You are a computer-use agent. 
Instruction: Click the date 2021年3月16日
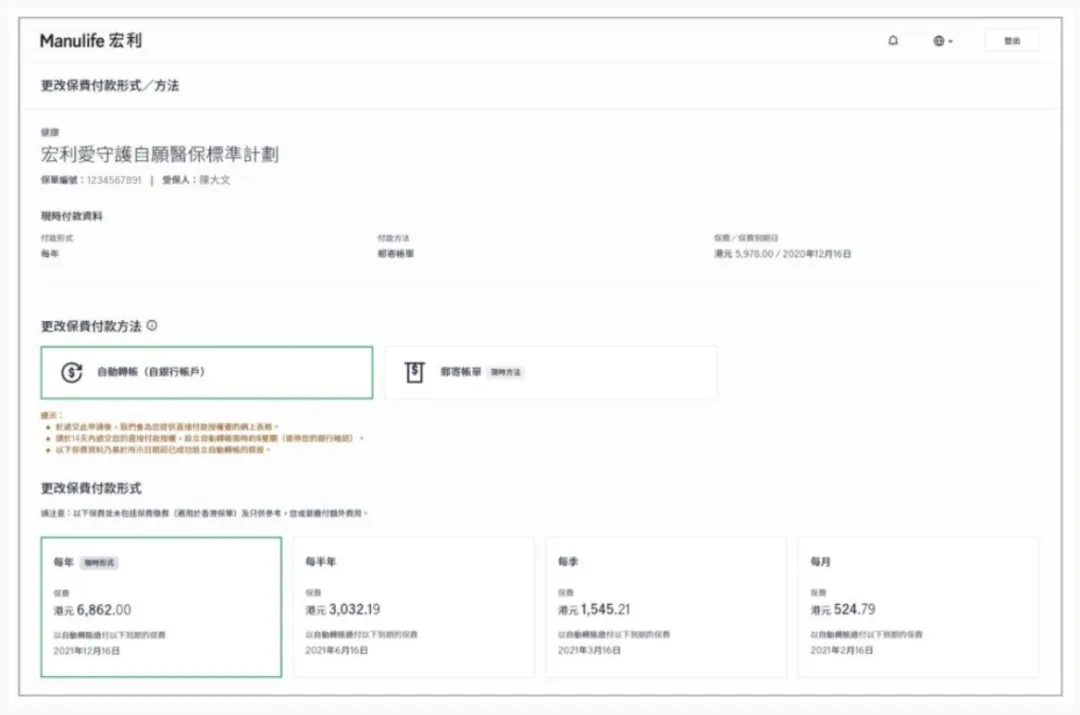(x=589, y=650)
